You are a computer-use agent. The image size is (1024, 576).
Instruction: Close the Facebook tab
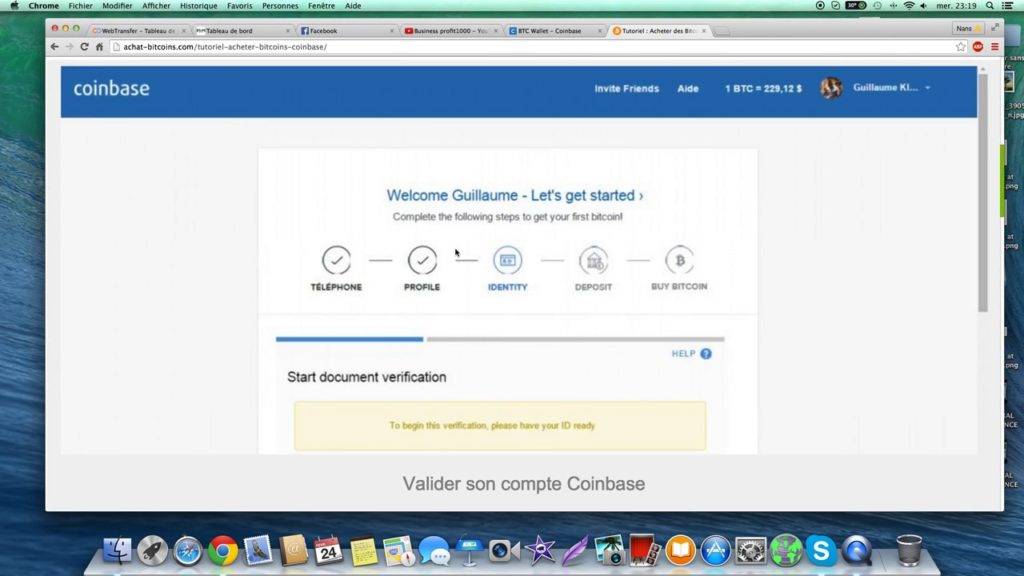392,31
